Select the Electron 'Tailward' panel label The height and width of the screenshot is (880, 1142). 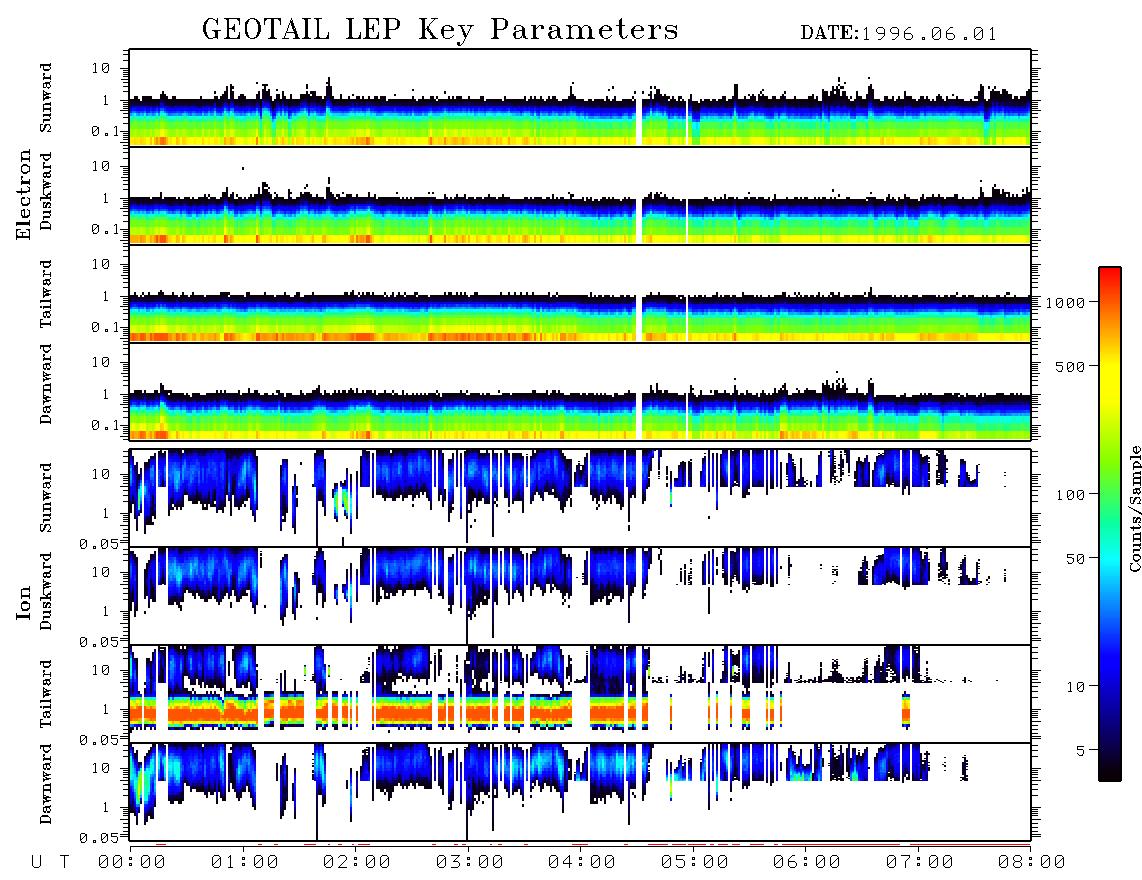(x=46, y=294)
